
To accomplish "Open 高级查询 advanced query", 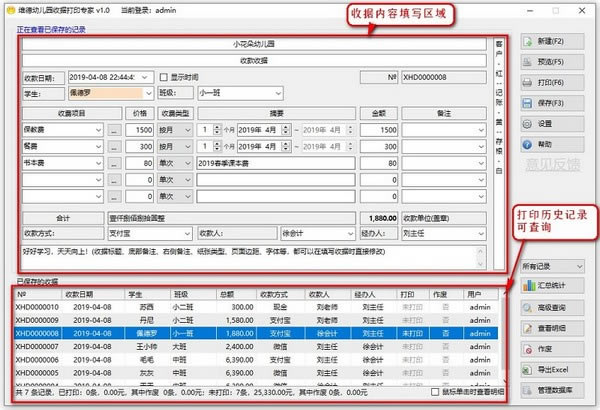I will [552, 308].
